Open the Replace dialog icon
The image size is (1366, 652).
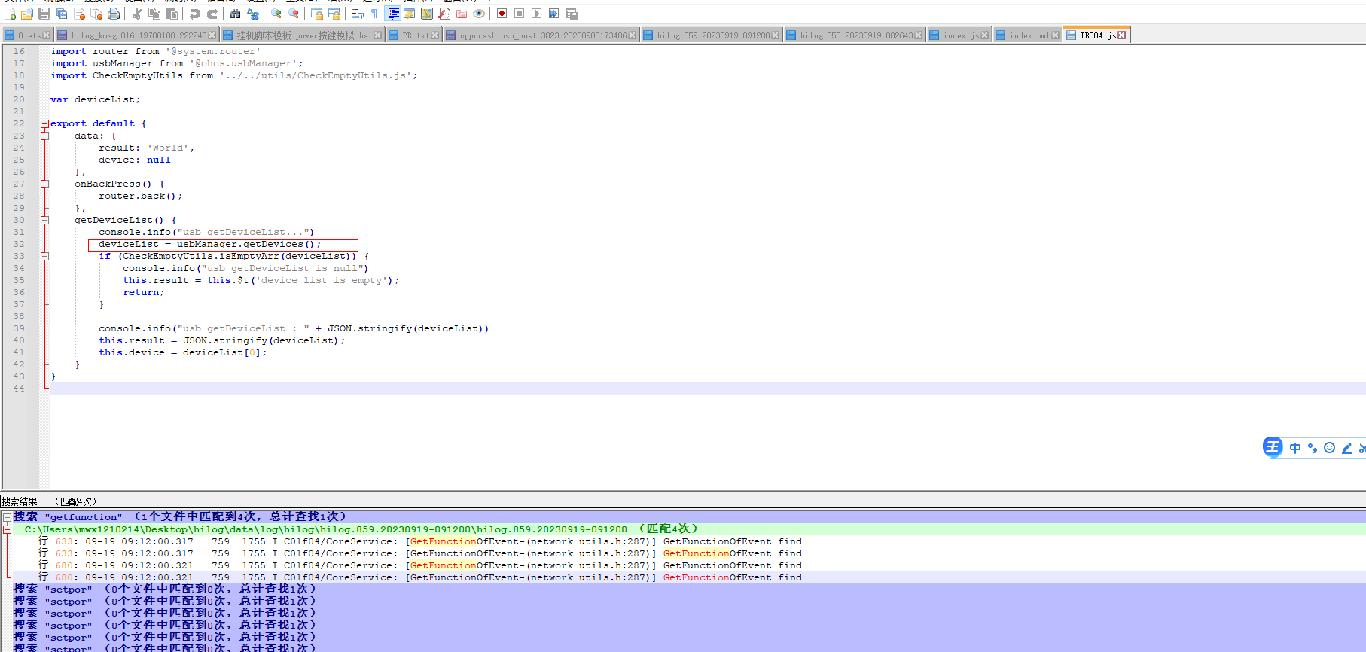(252, 14)
